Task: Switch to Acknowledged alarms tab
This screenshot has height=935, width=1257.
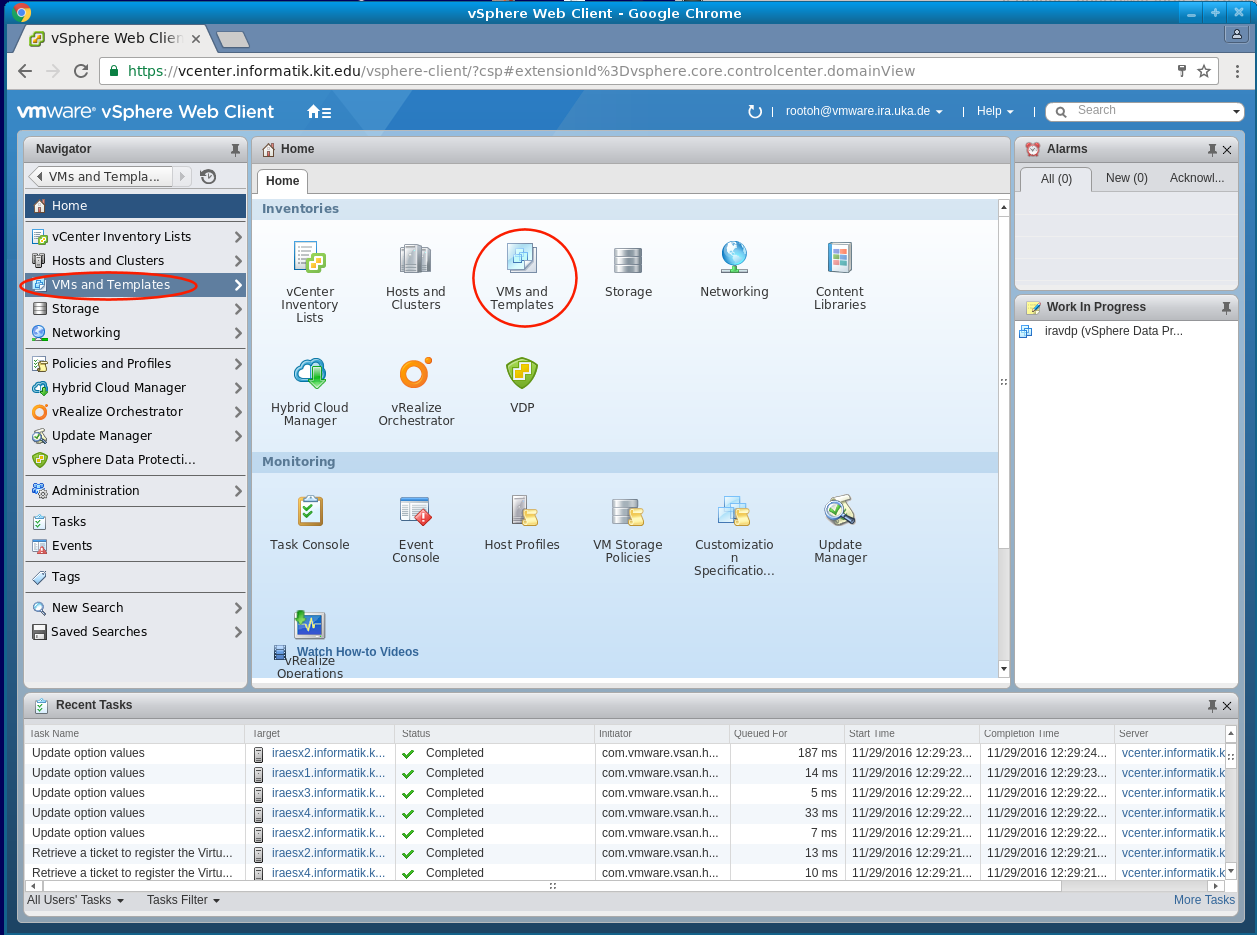Action: pyautogui.click(x=1196, y=179)
